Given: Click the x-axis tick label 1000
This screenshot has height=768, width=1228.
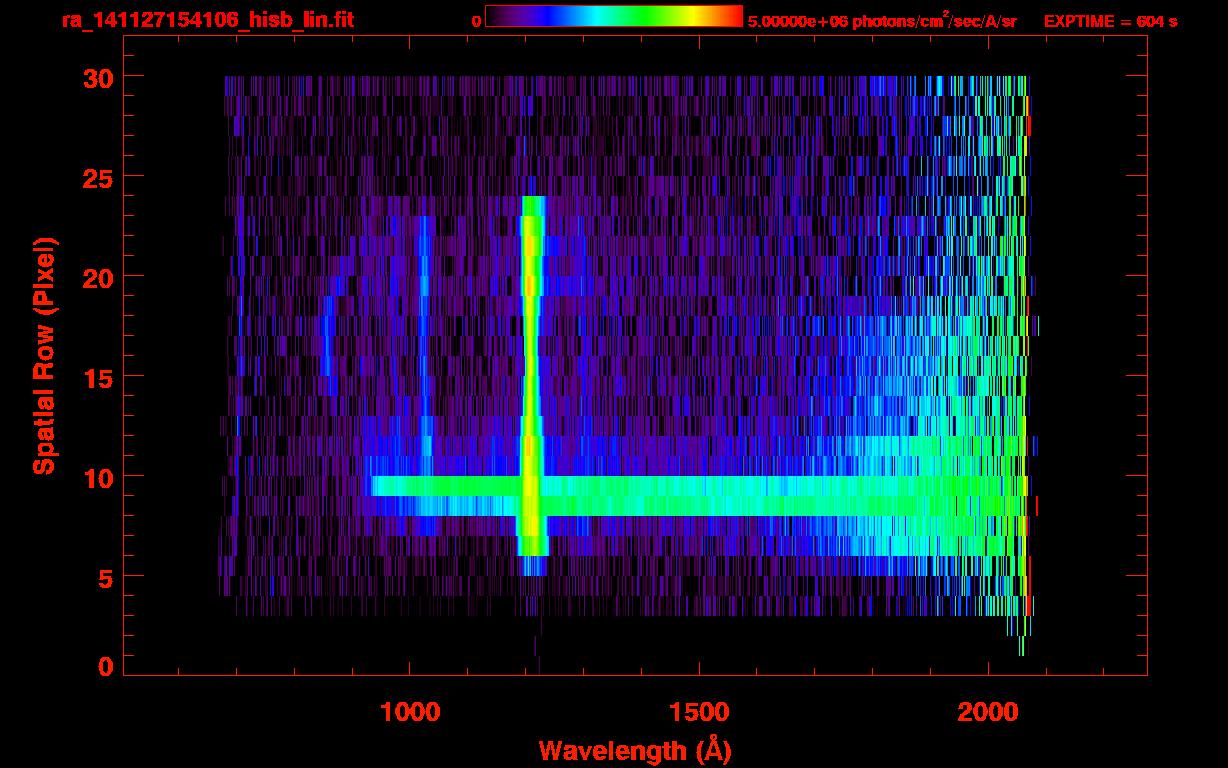Looking at the screenshot, I should [410, 712].
